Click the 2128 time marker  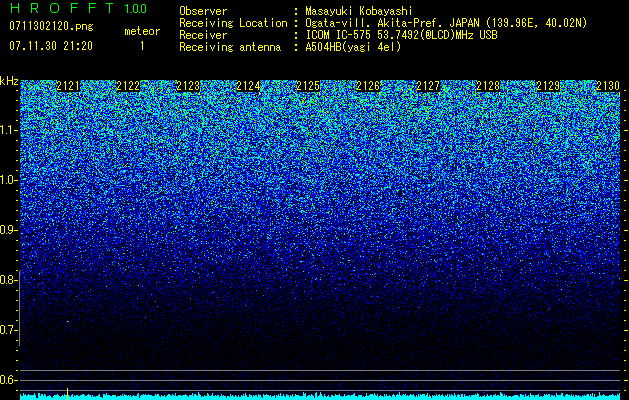point(488,86)
